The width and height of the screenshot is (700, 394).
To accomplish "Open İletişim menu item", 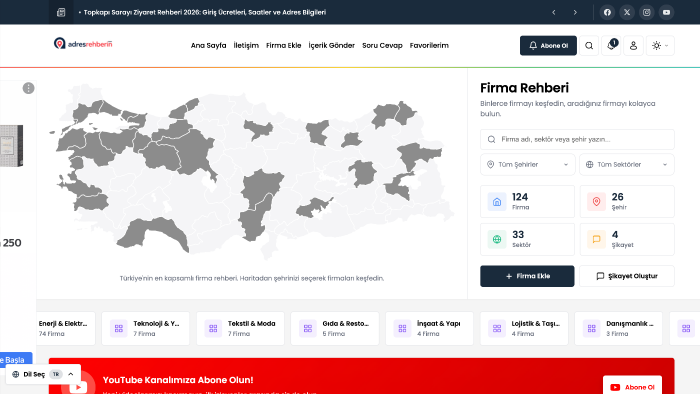I will click(246, 46).
